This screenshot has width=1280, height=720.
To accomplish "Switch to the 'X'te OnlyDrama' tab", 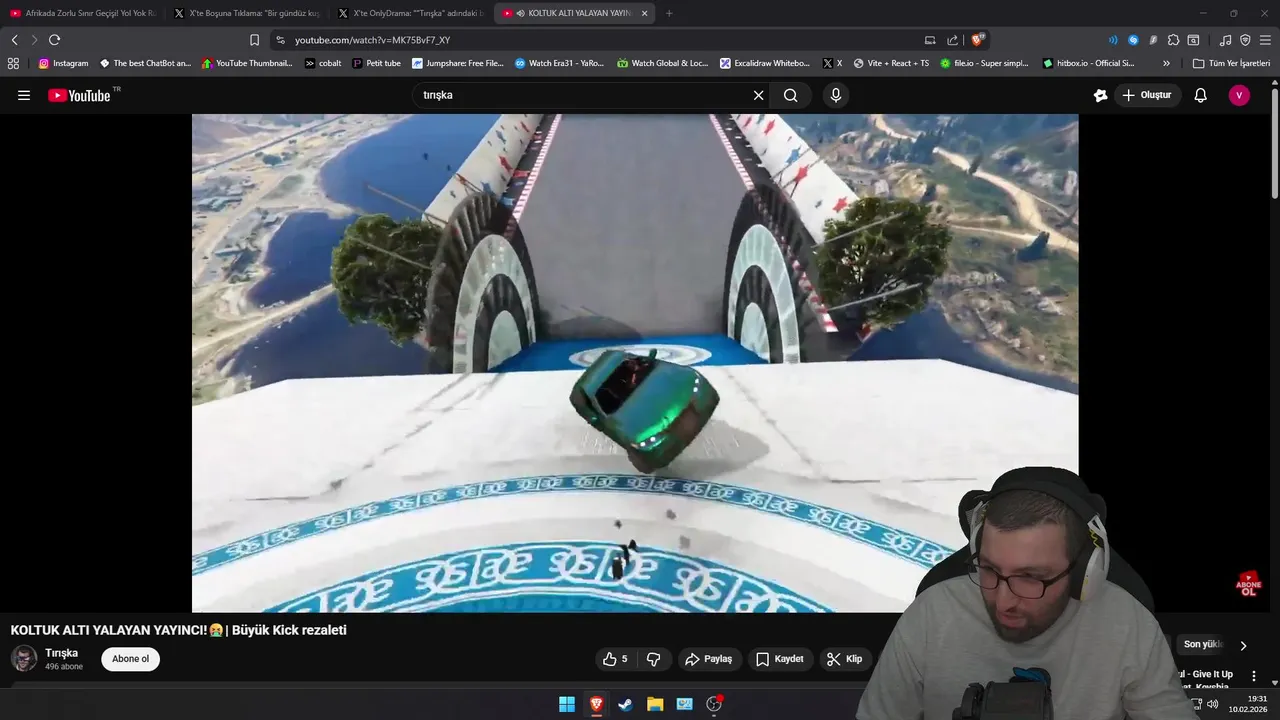I will click(411, 13).
